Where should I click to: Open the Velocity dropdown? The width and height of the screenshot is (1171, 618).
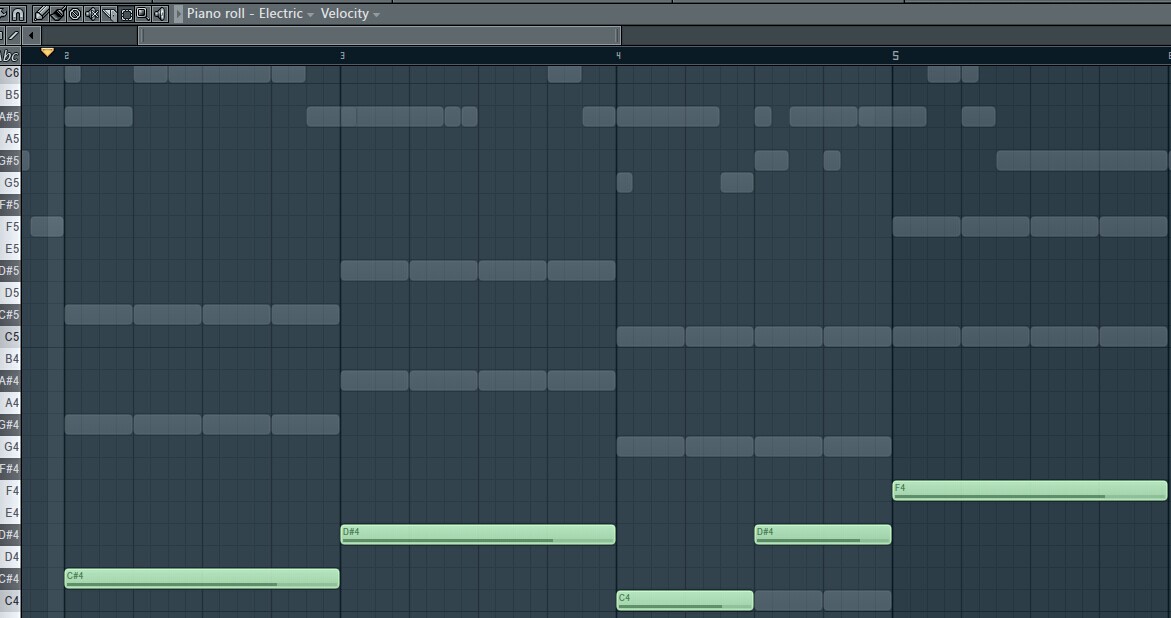[350, 13]
